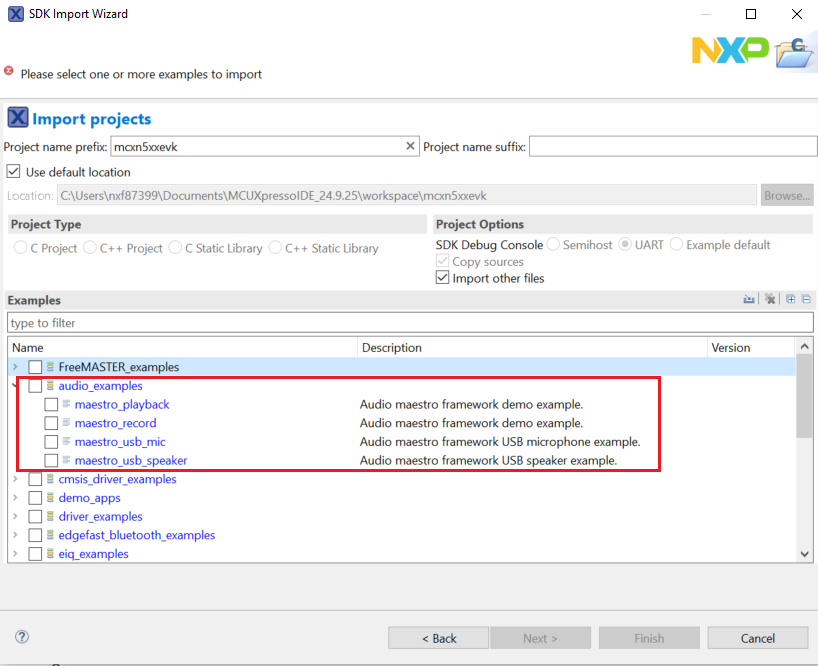
Task: Select the Semihost radio button
Action: [x=552, y=244]
